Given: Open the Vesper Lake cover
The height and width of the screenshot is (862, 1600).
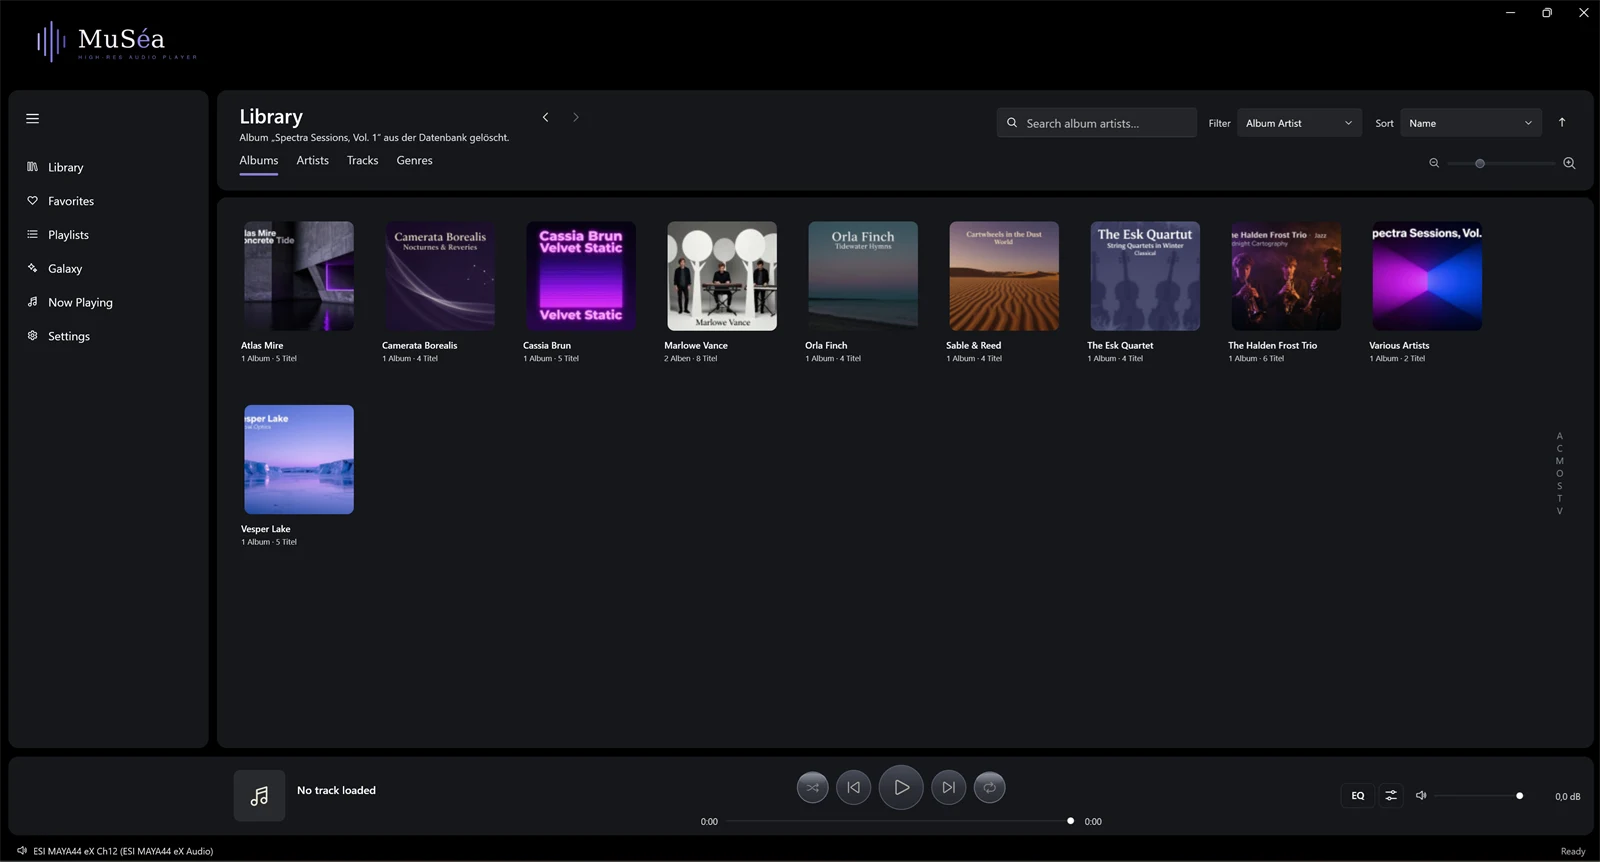Looking at the screenshot, I should (299, 459).
